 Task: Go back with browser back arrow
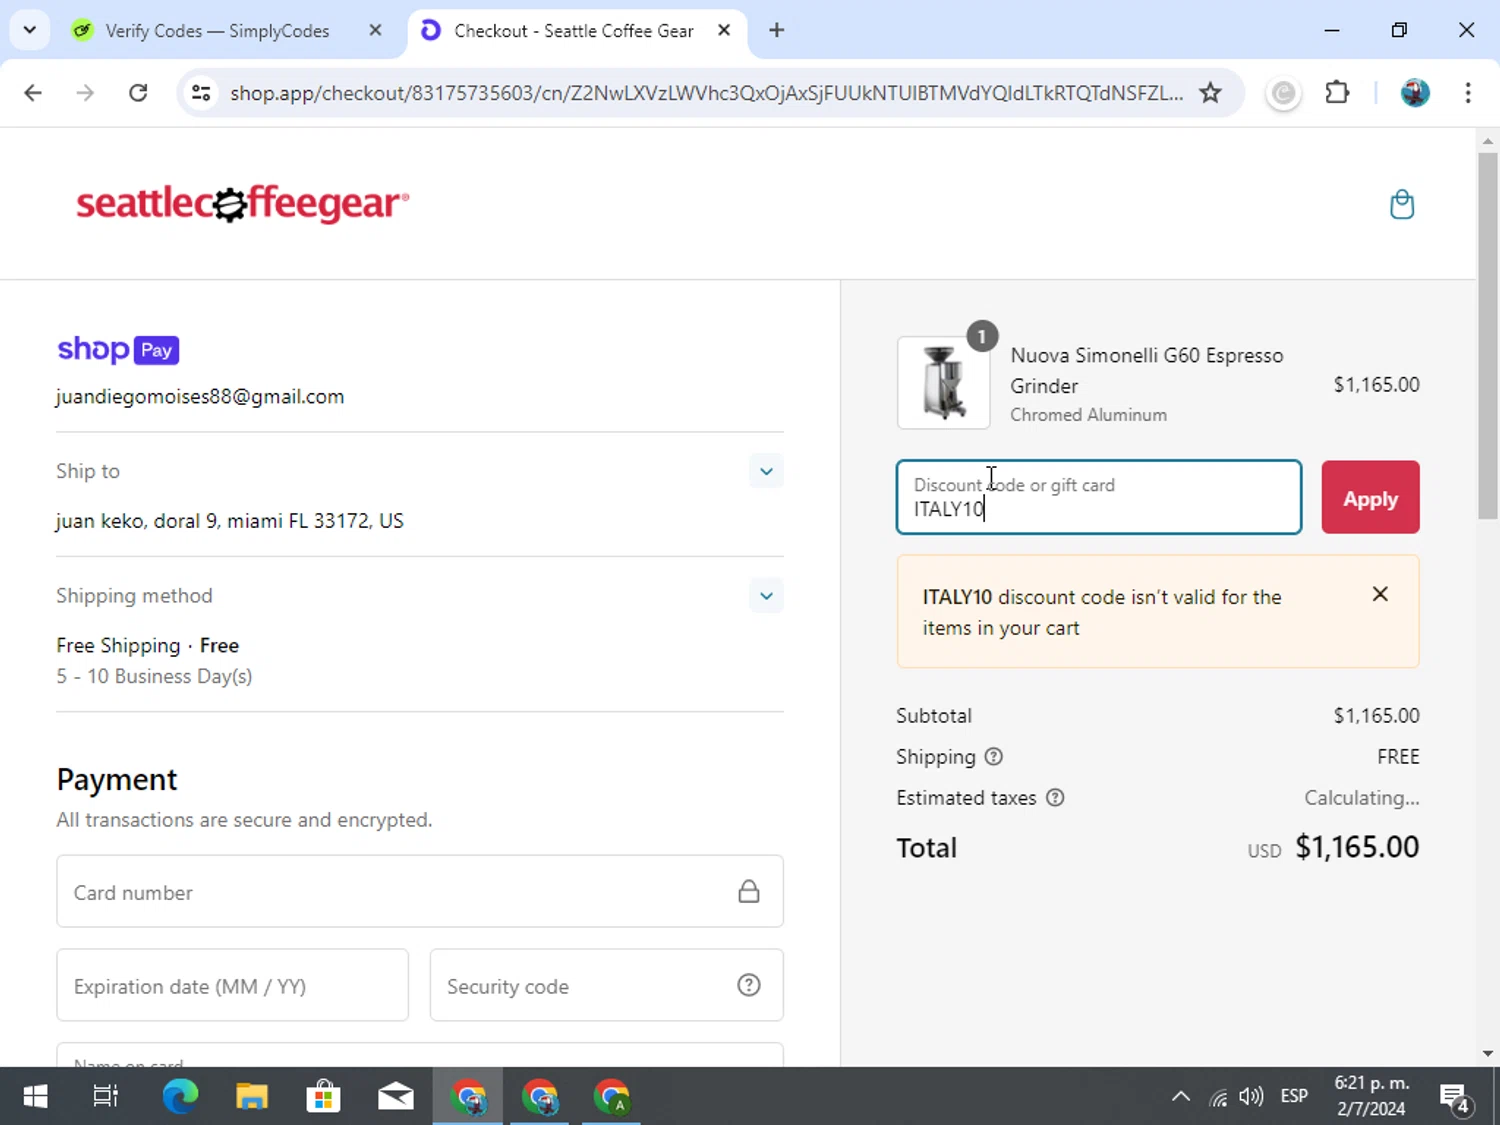33,93
